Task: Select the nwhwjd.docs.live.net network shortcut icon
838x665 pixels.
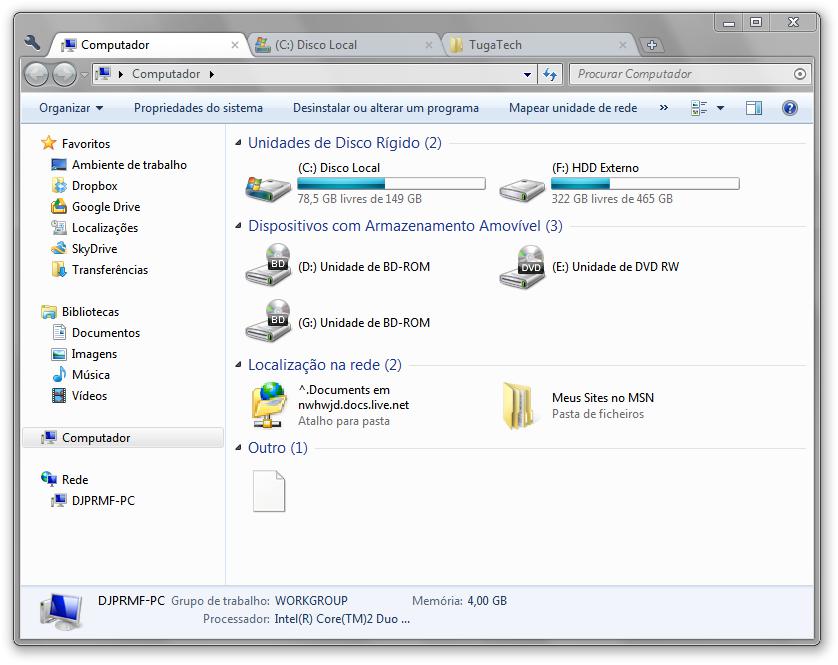Action: tap(270, 405)
